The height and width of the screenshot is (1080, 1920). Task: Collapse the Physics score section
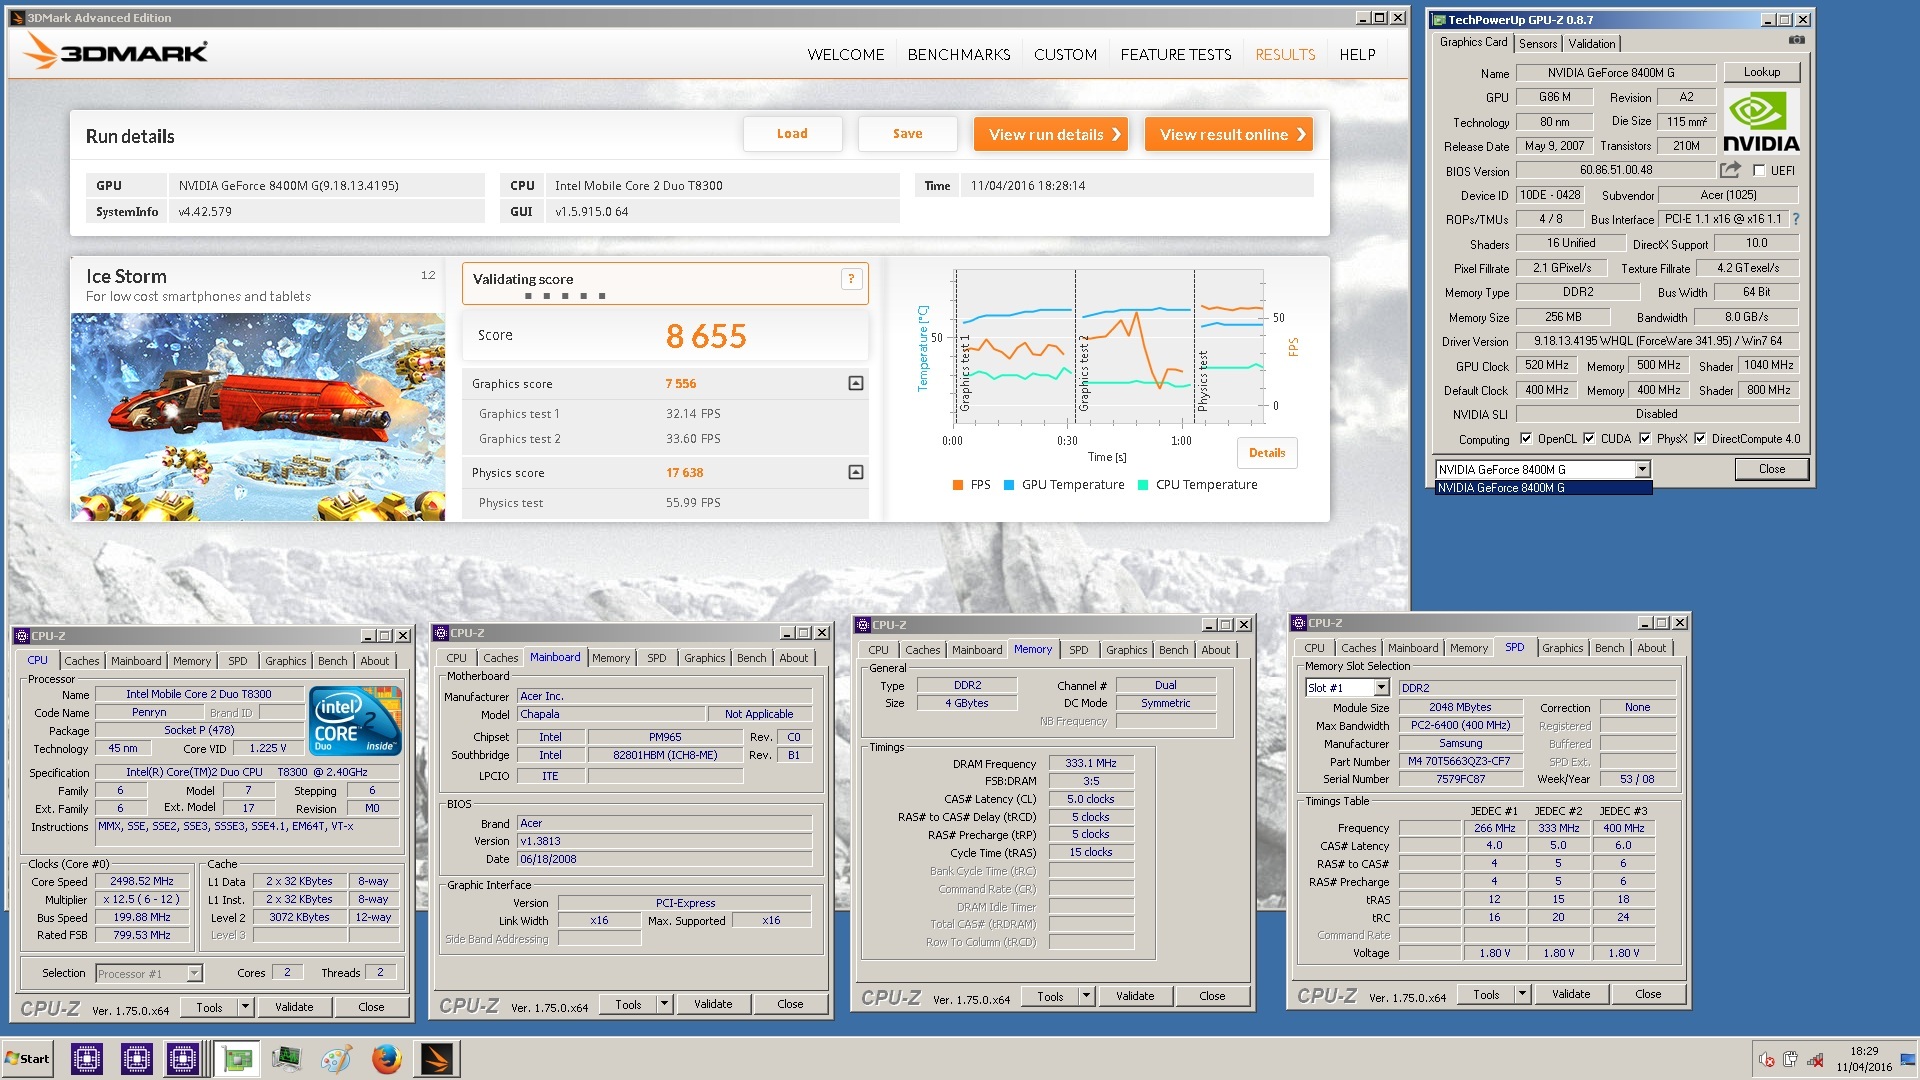(856, 472)
